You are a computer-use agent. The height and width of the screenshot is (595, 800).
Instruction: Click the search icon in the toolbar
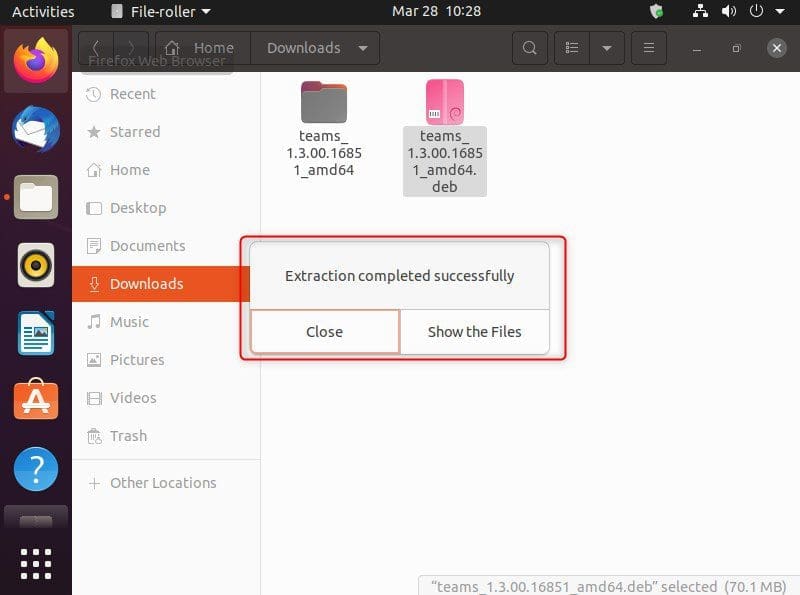coord(529,48)
